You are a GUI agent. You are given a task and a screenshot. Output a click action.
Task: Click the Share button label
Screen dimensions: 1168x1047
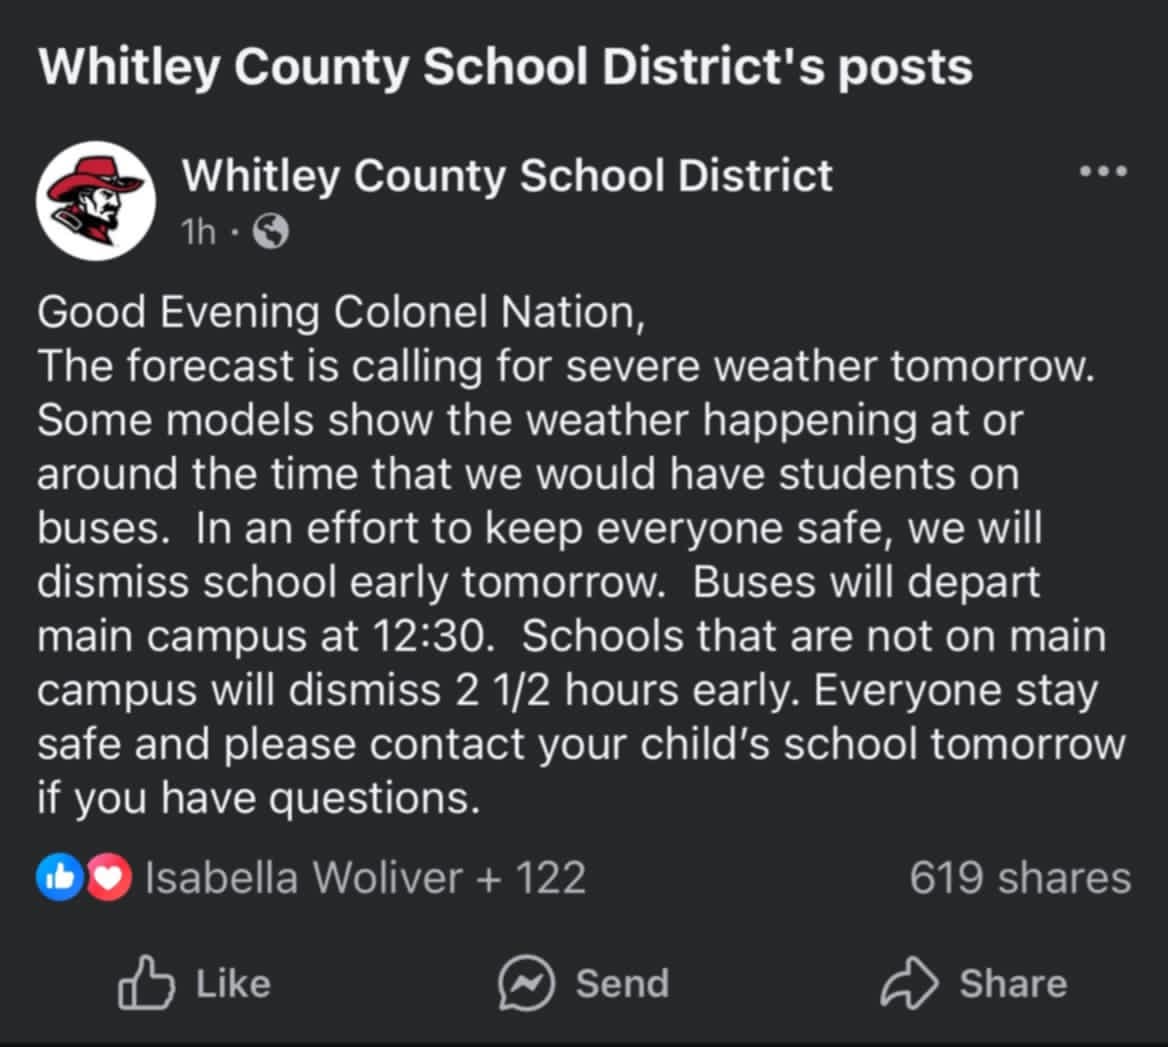pyautogui.click(x=1013, y=984)
